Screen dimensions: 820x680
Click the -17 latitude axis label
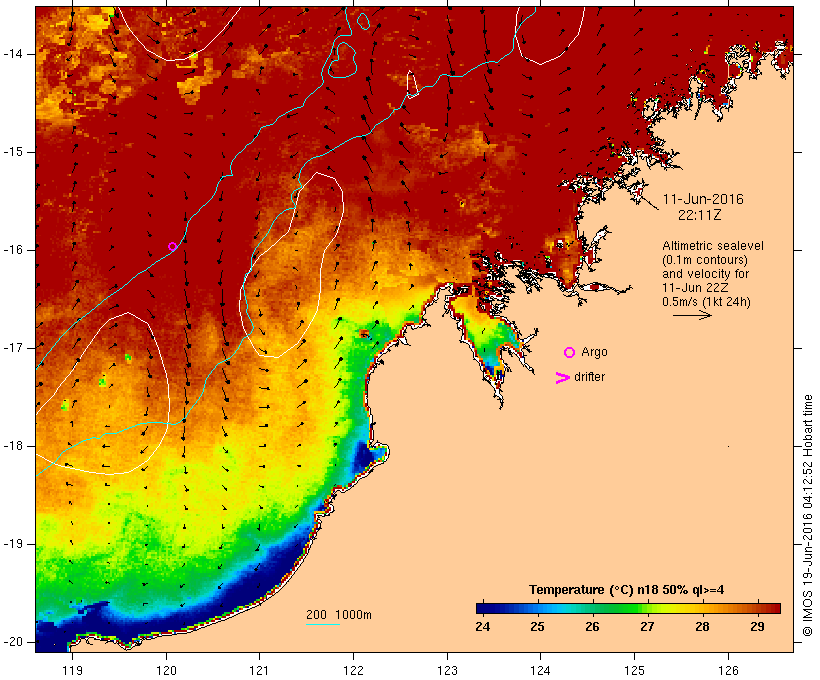click(x=13, y=348)
